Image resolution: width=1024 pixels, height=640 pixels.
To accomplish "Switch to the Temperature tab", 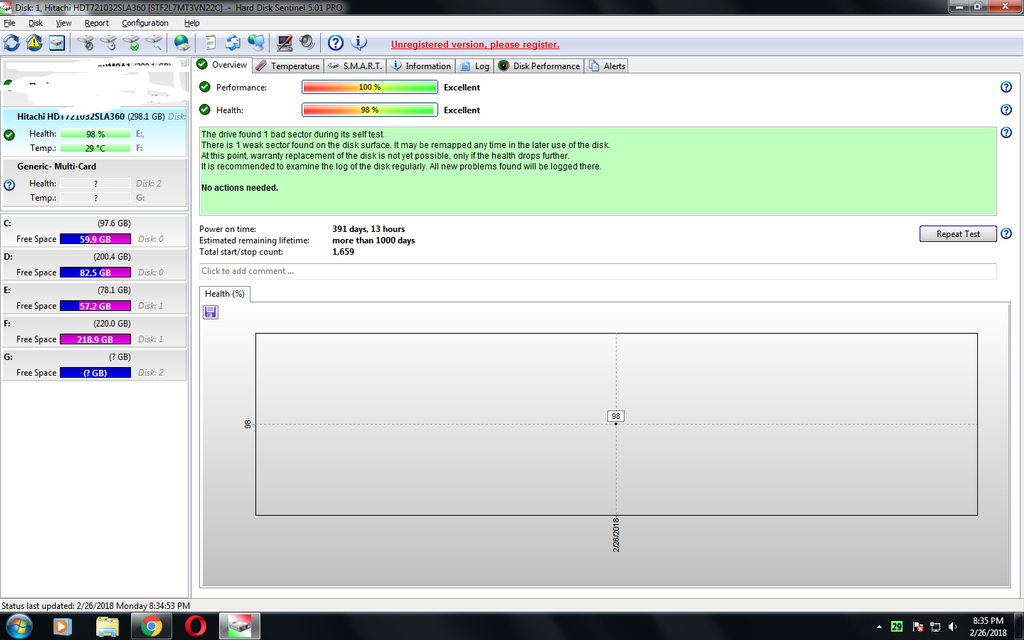I will tap(288, 66).
